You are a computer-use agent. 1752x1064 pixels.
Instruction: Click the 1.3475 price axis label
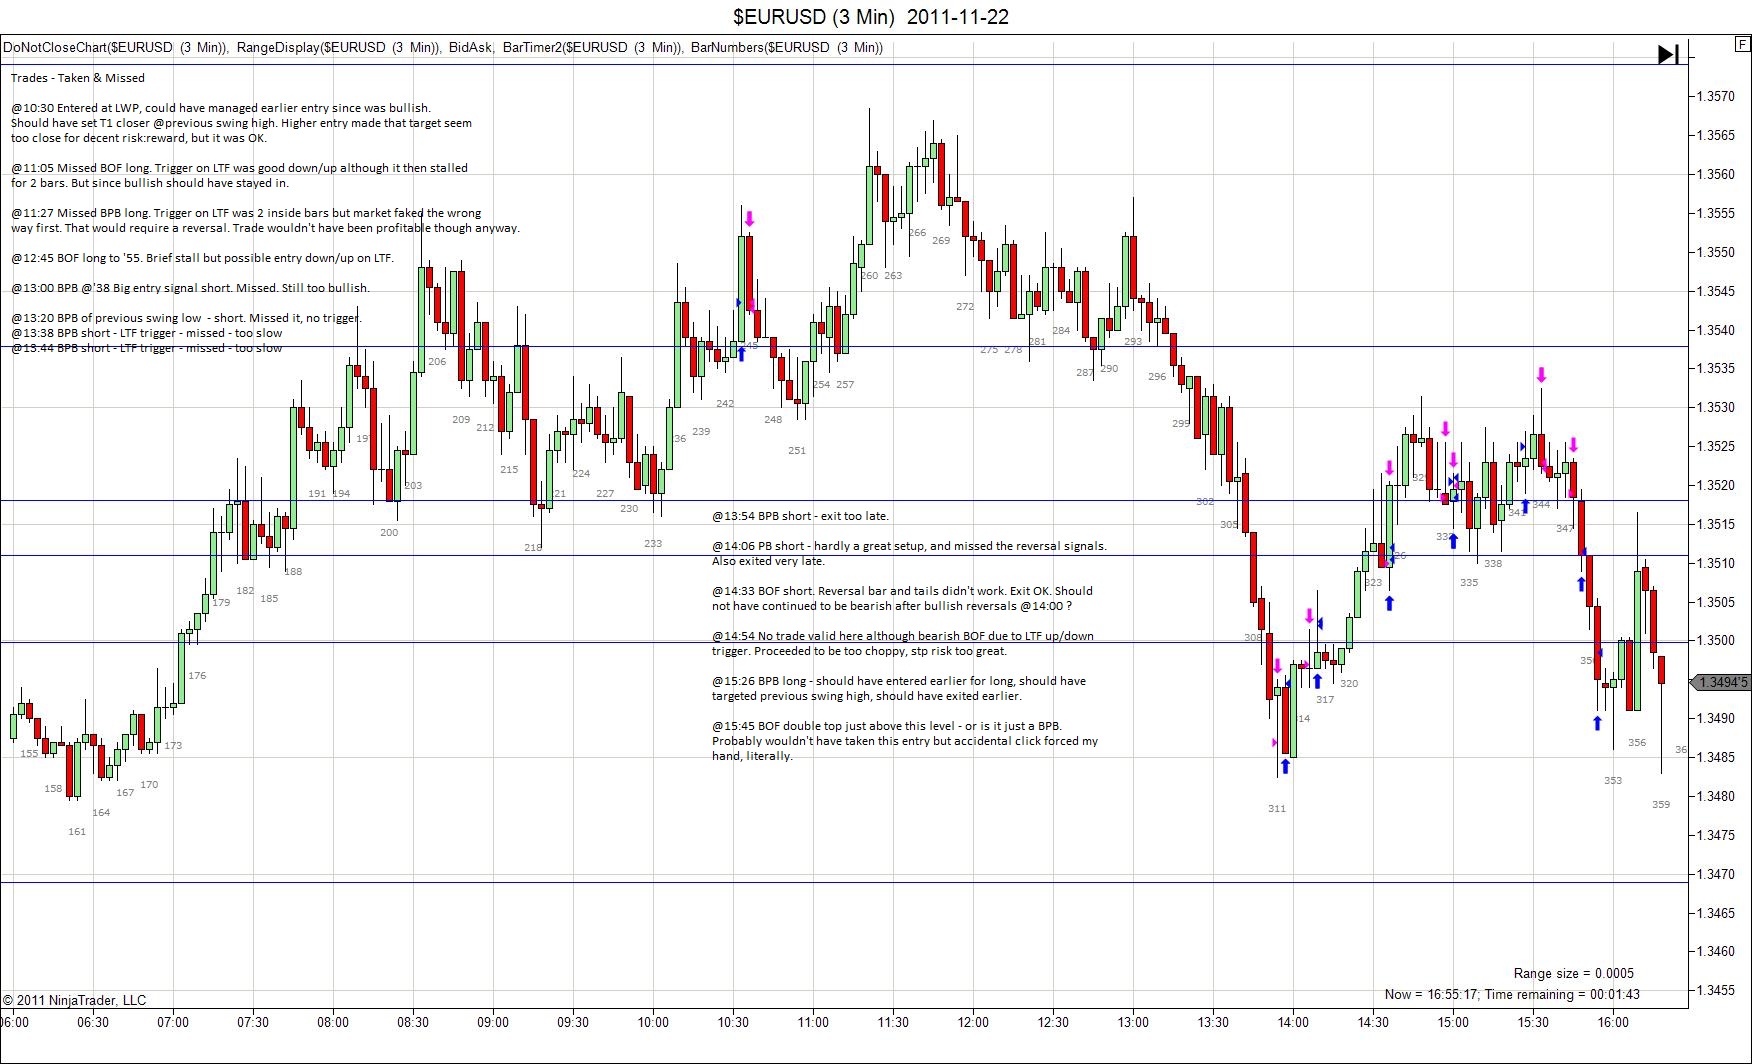(1716, 835)
